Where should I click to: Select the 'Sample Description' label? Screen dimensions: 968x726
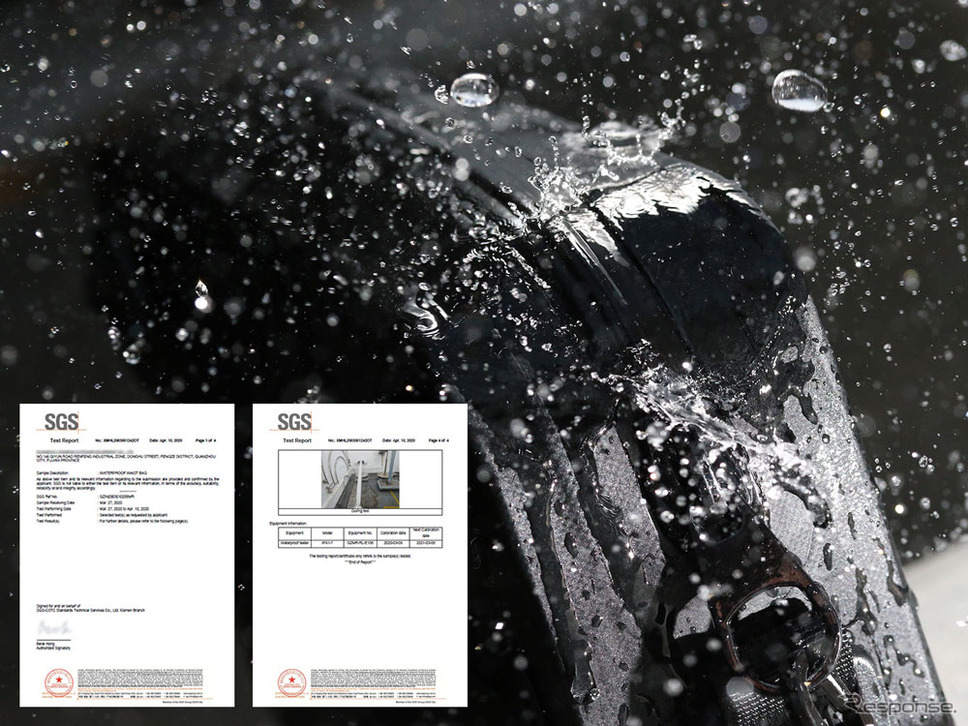point(52,472)
